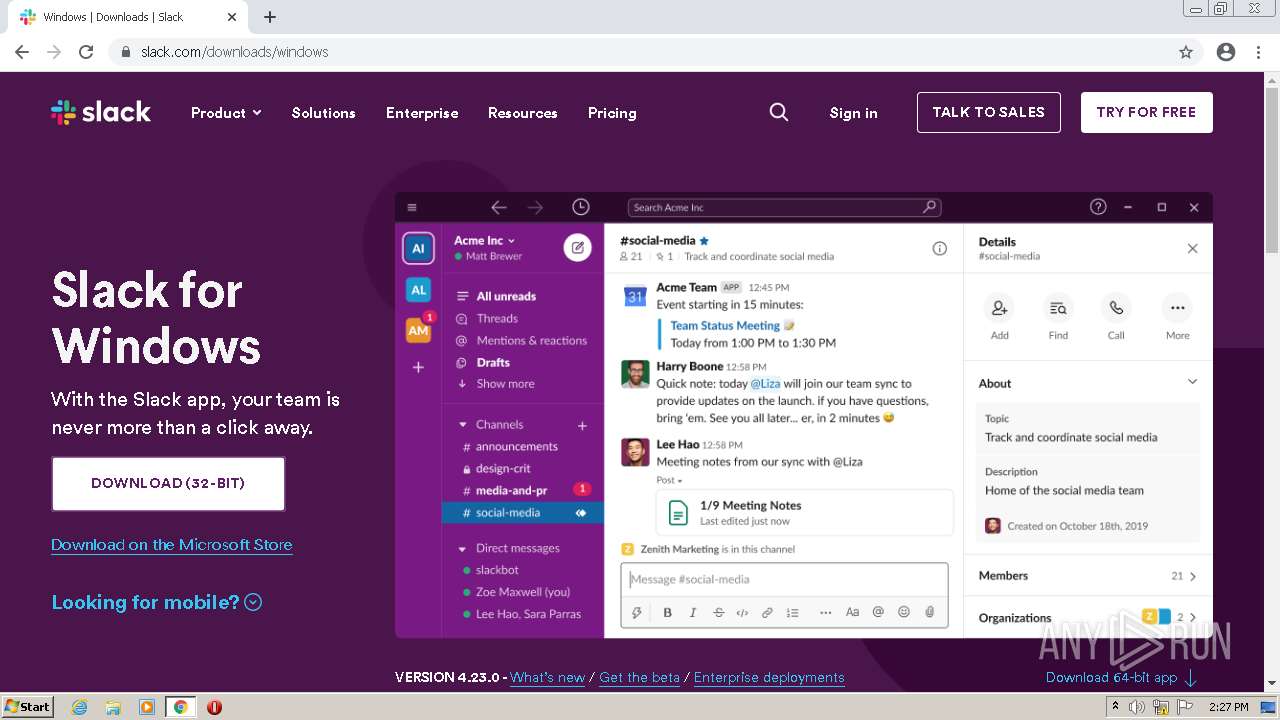1280x720 pixels.
Task: Open a new browser tab
Action: tap(270, 17)
